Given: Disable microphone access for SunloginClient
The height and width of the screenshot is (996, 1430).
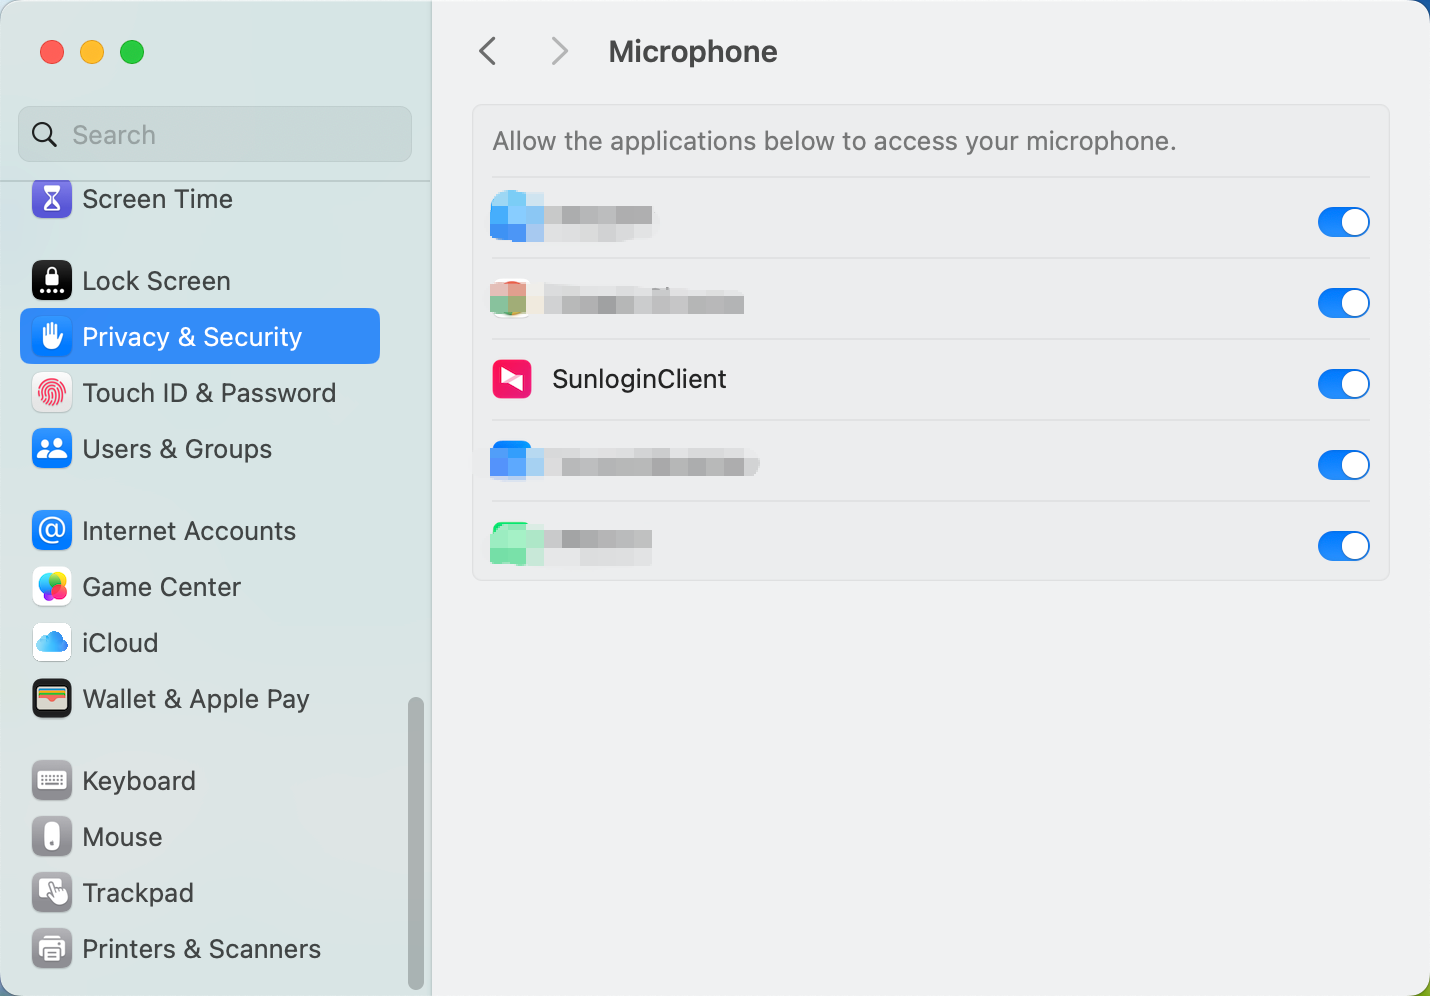Looking at the screenshot, I should coord(1343,384).
